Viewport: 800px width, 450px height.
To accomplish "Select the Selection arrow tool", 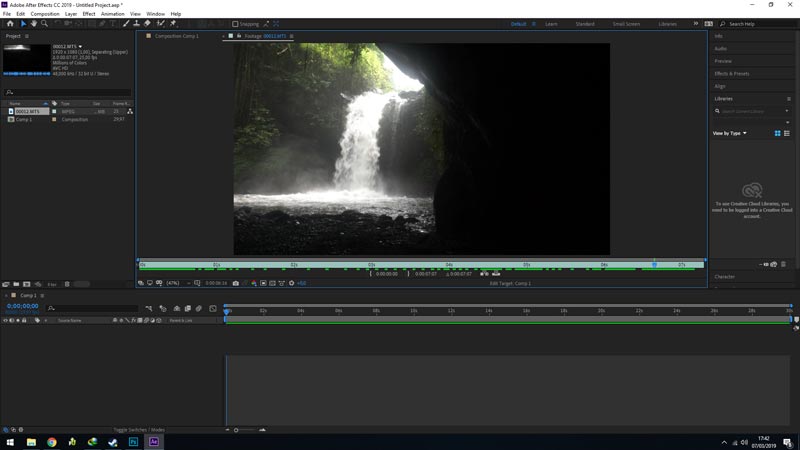I will tap(23, 23).
